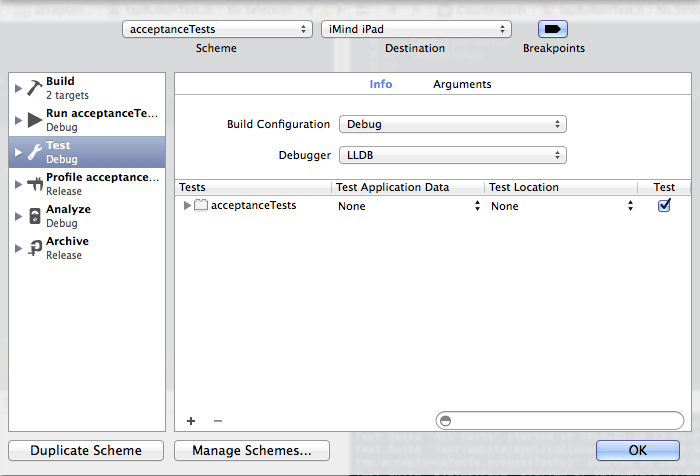
Task: Open Manage Schemes dialog
Action: (x=252, y=450)
